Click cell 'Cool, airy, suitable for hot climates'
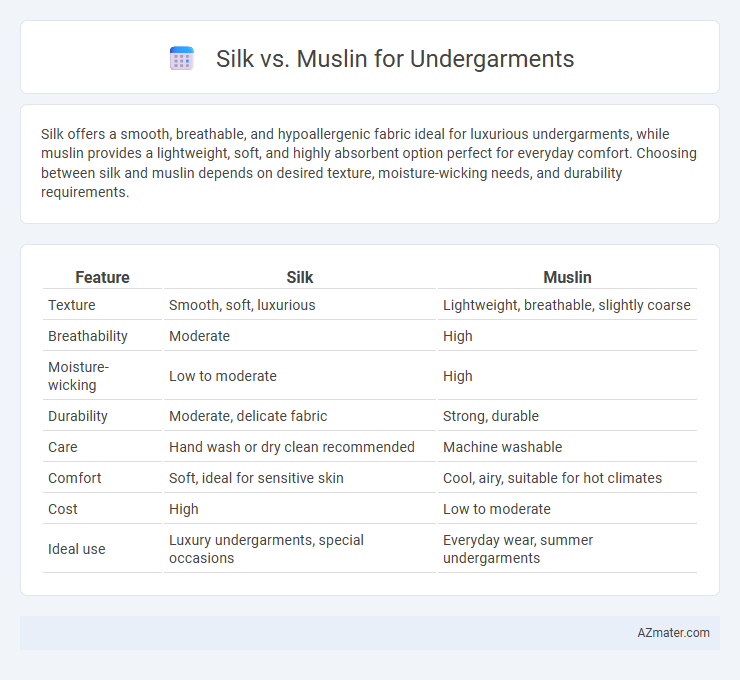 pyautogui.click(x=552, y=478)
